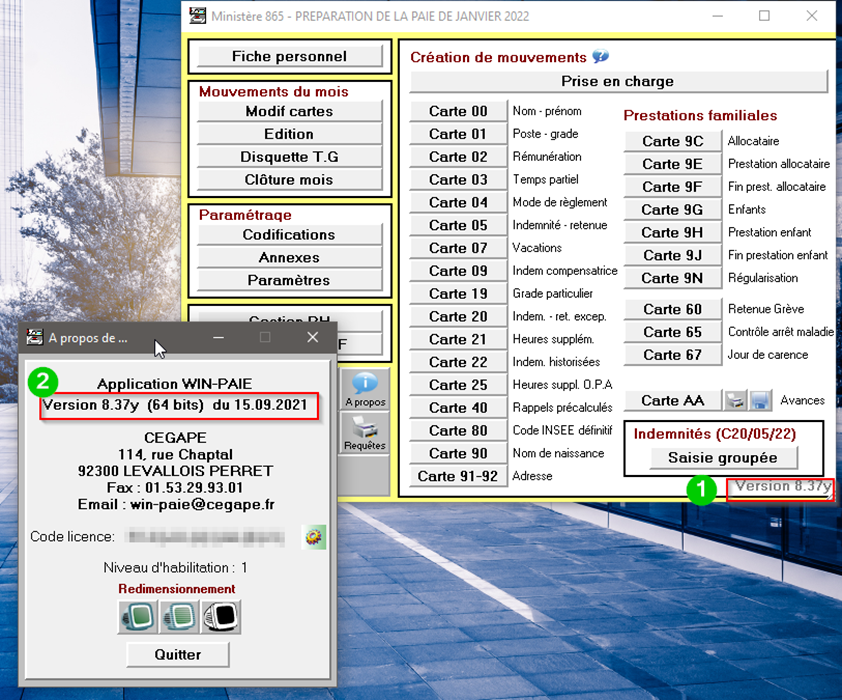Click Saisie groupée for indemnités
The image size is (842, 700).
tap(714, 457)
